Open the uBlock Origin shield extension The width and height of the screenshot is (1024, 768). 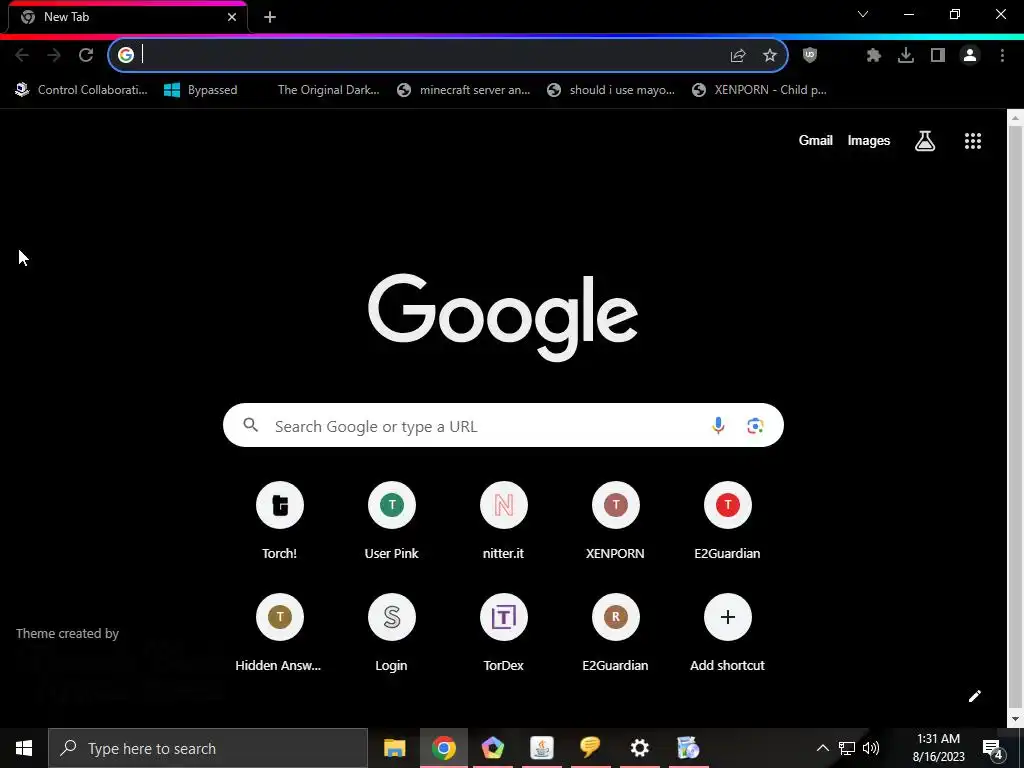point(810,56)
